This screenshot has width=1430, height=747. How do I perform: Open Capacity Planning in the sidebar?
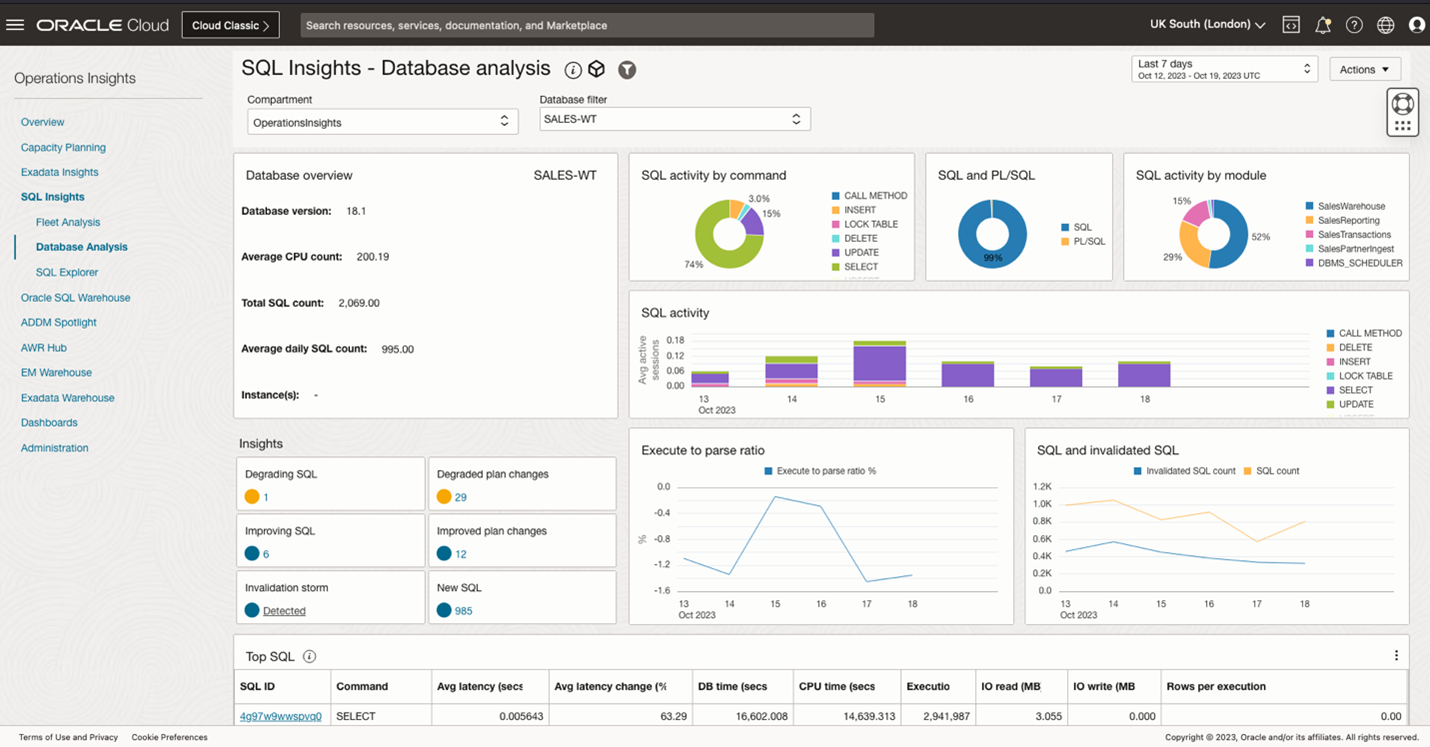point(63,147)
